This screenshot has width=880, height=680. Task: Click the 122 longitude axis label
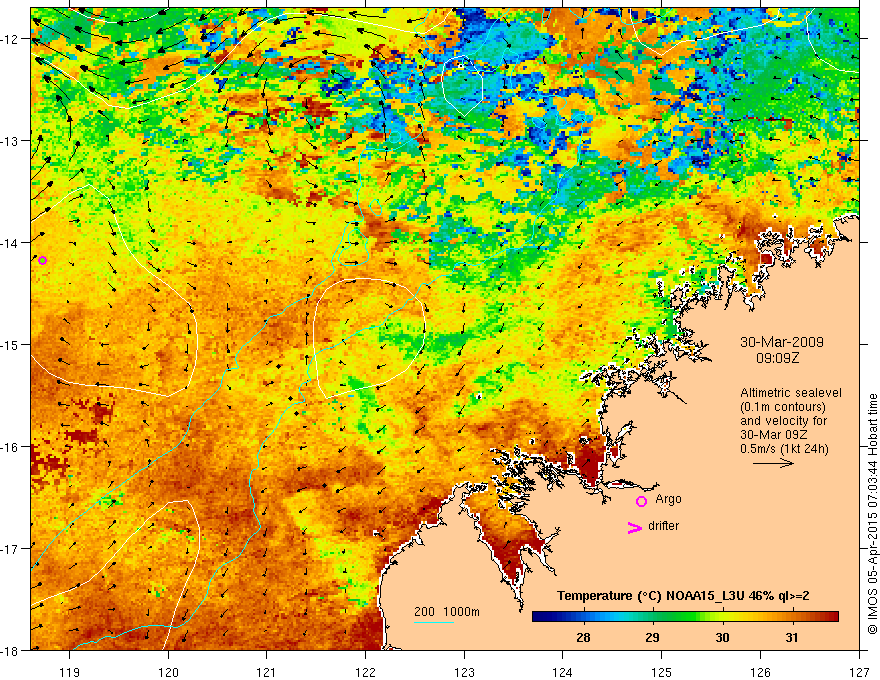tap(365, 672)
